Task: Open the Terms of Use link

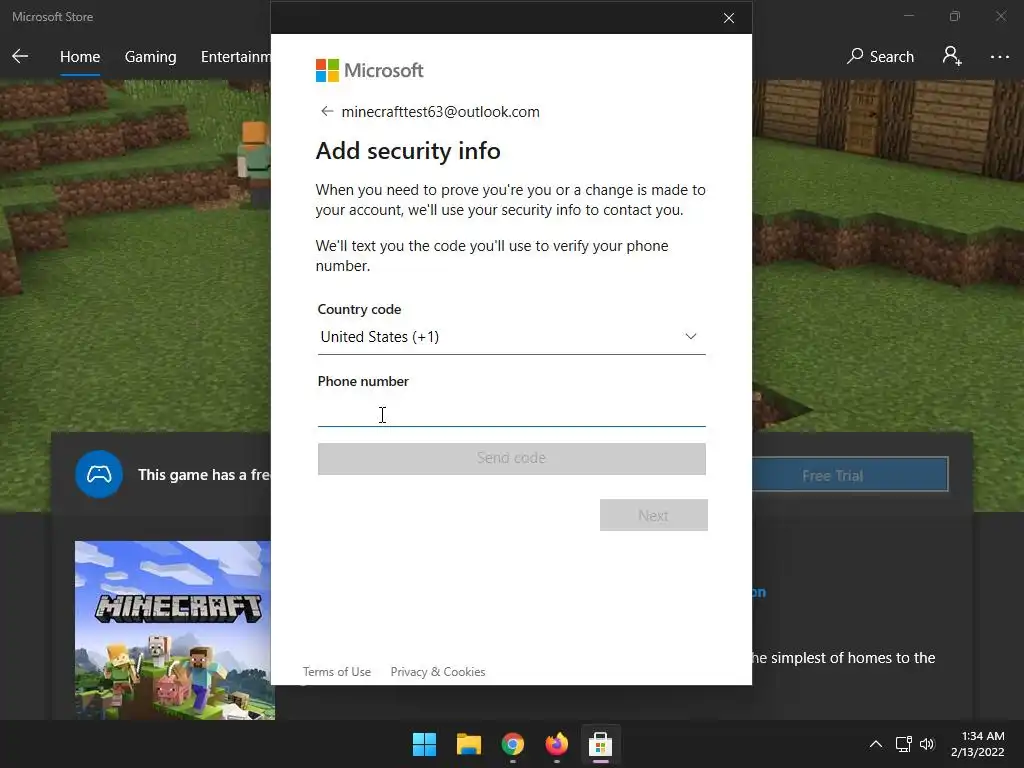Action: 336,671
